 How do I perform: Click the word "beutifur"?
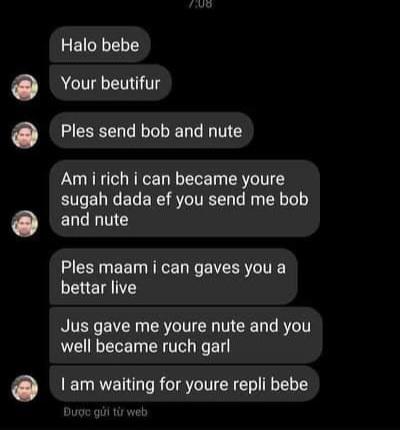[131, 83]
